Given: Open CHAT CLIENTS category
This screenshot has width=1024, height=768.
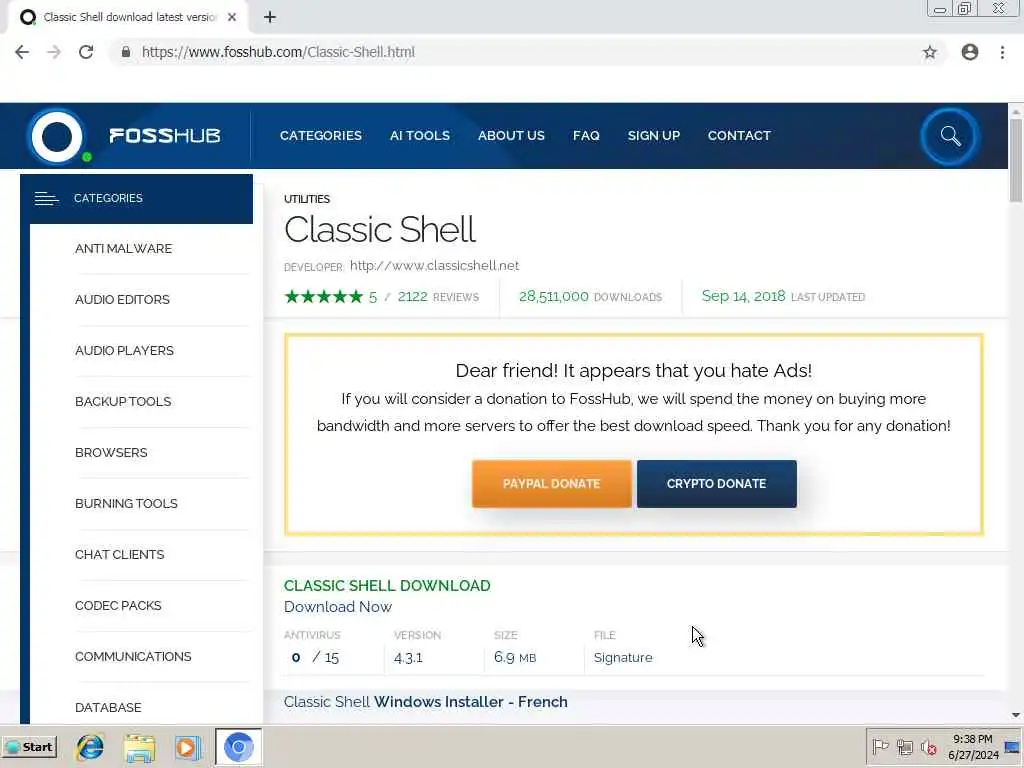Looking at the screenshot, I should [x=120, y=554].
